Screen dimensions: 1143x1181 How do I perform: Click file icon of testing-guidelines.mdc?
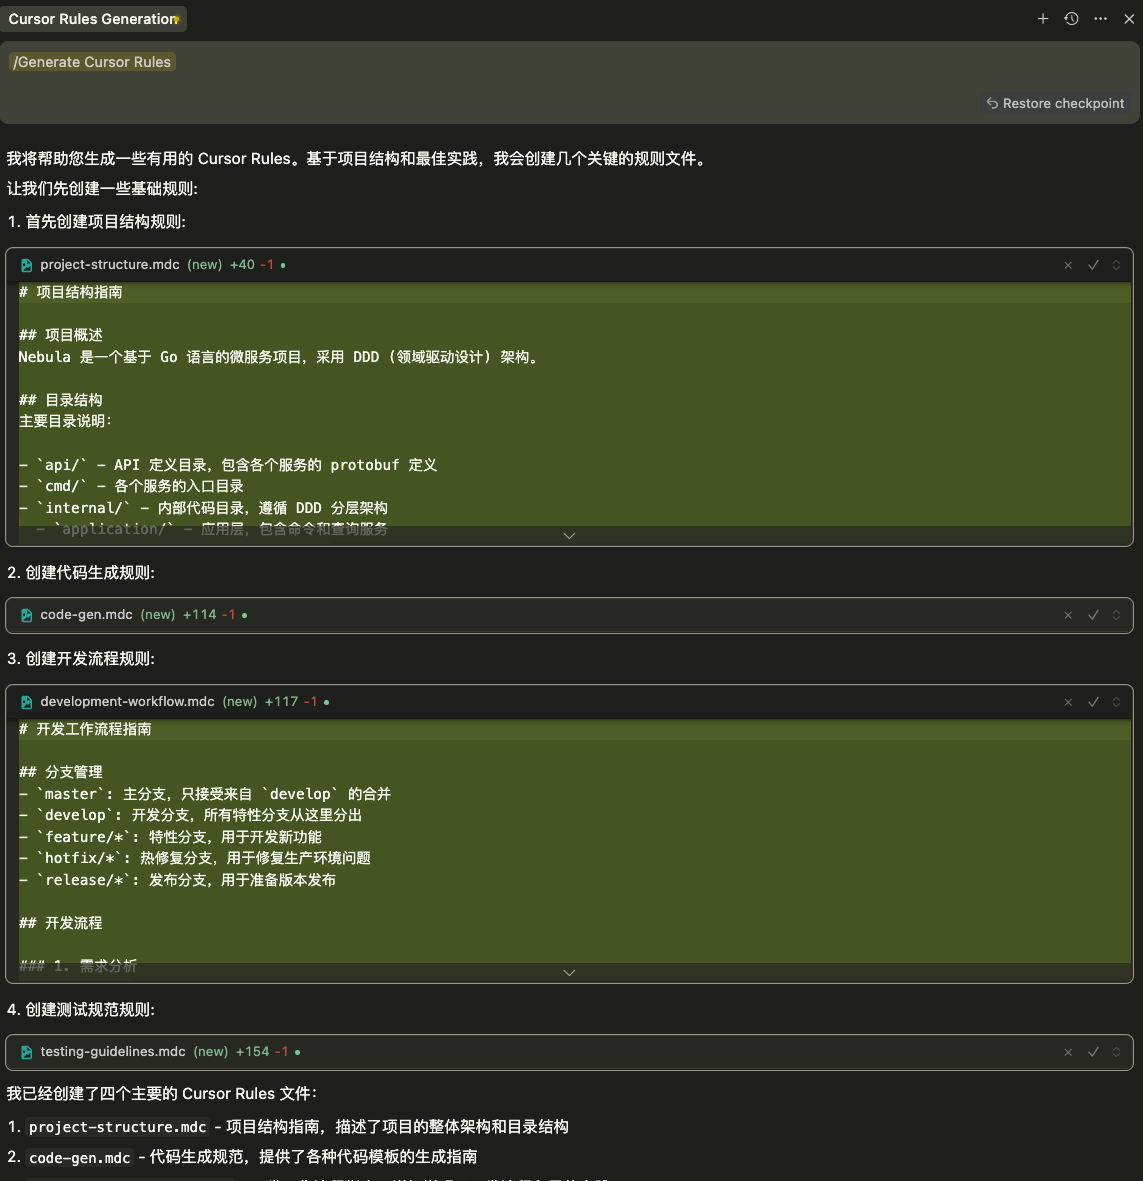tap(26, 1052)
